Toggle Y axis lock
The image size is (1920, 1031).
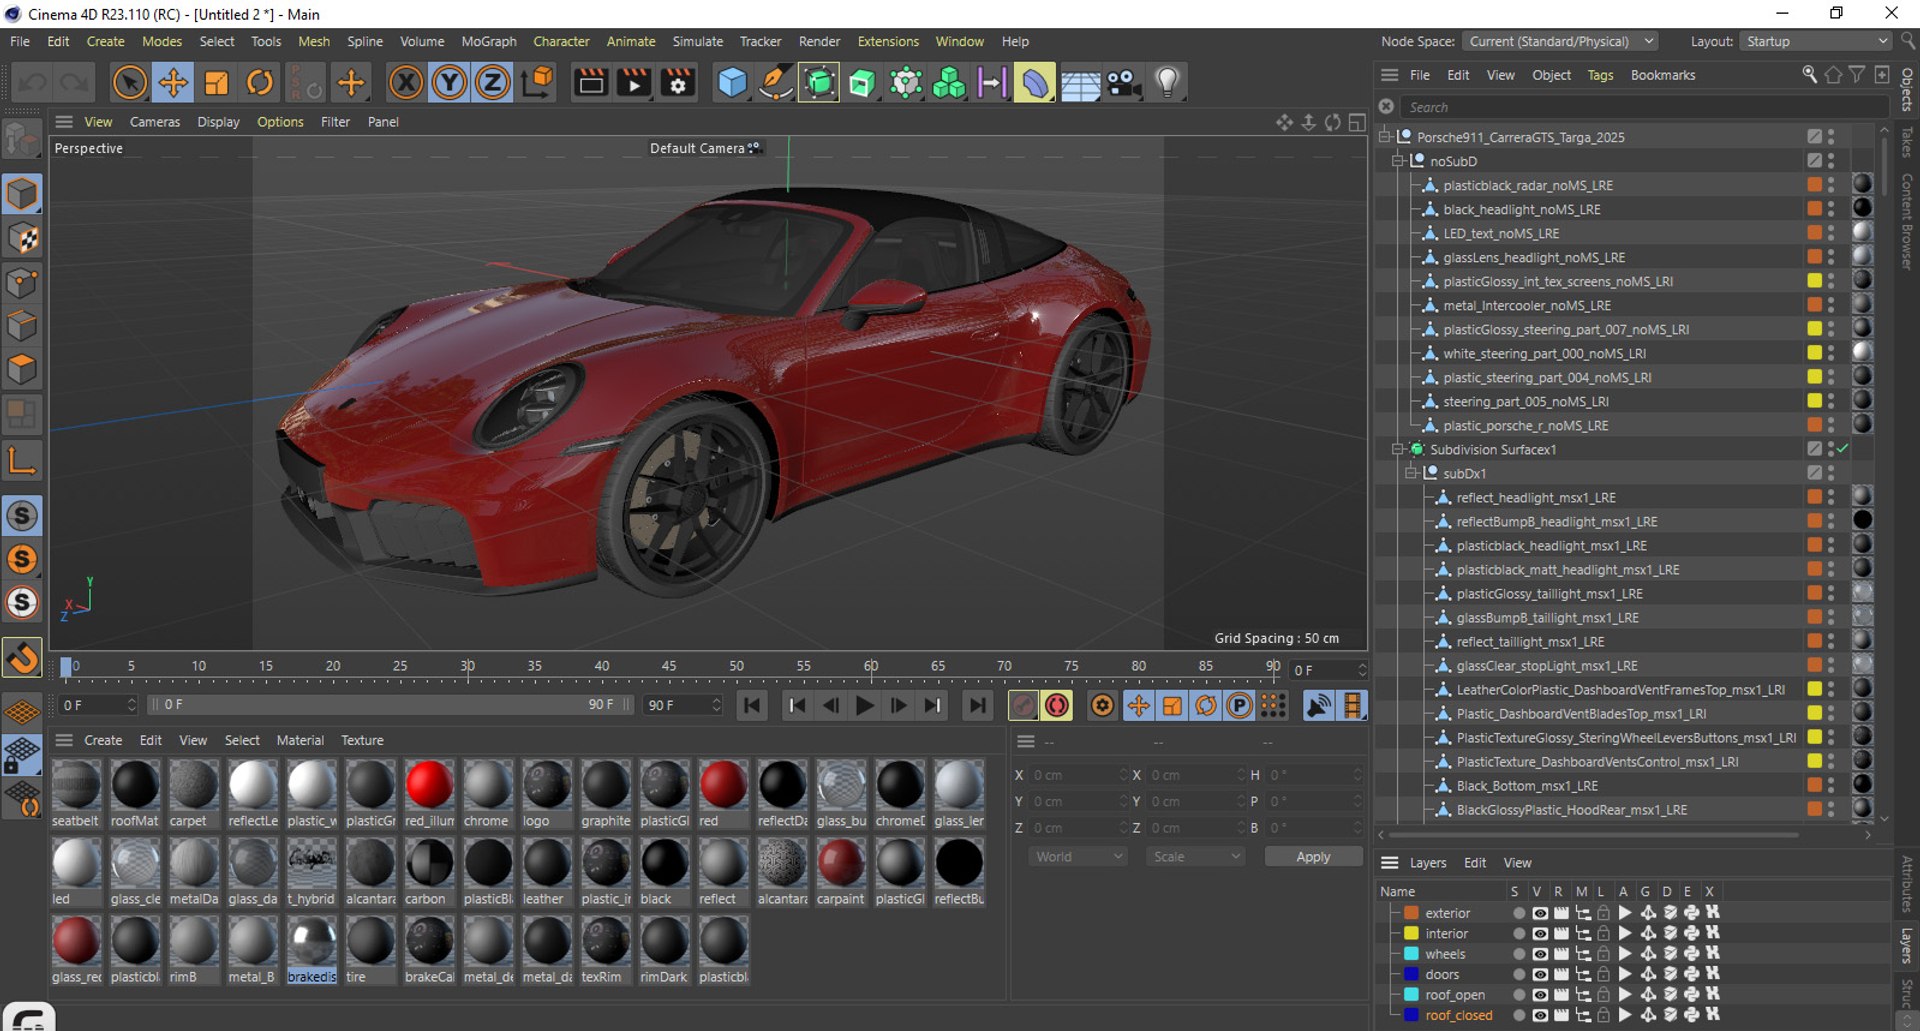(449, 83)
